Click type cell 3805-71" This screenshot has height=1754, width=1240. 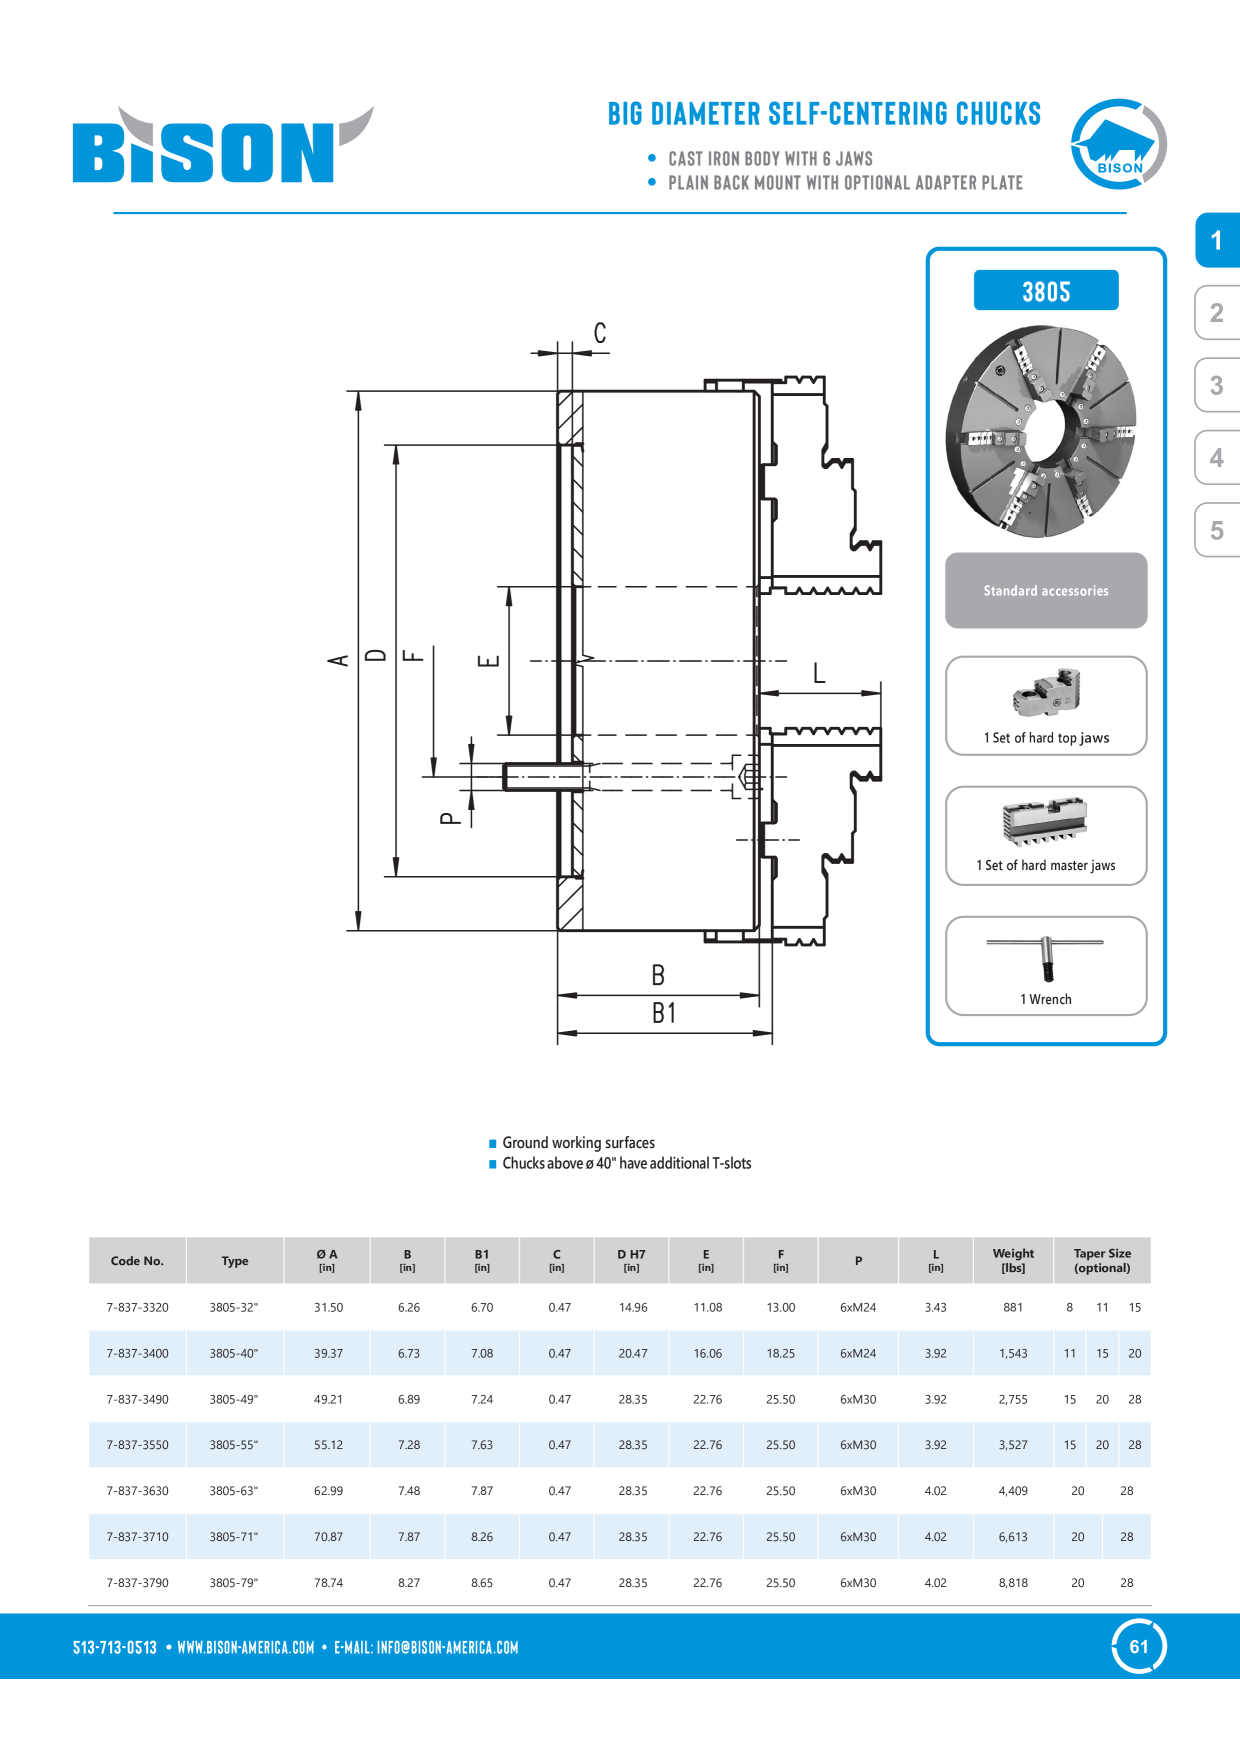pyautogui.click(x=234, y=1537)
